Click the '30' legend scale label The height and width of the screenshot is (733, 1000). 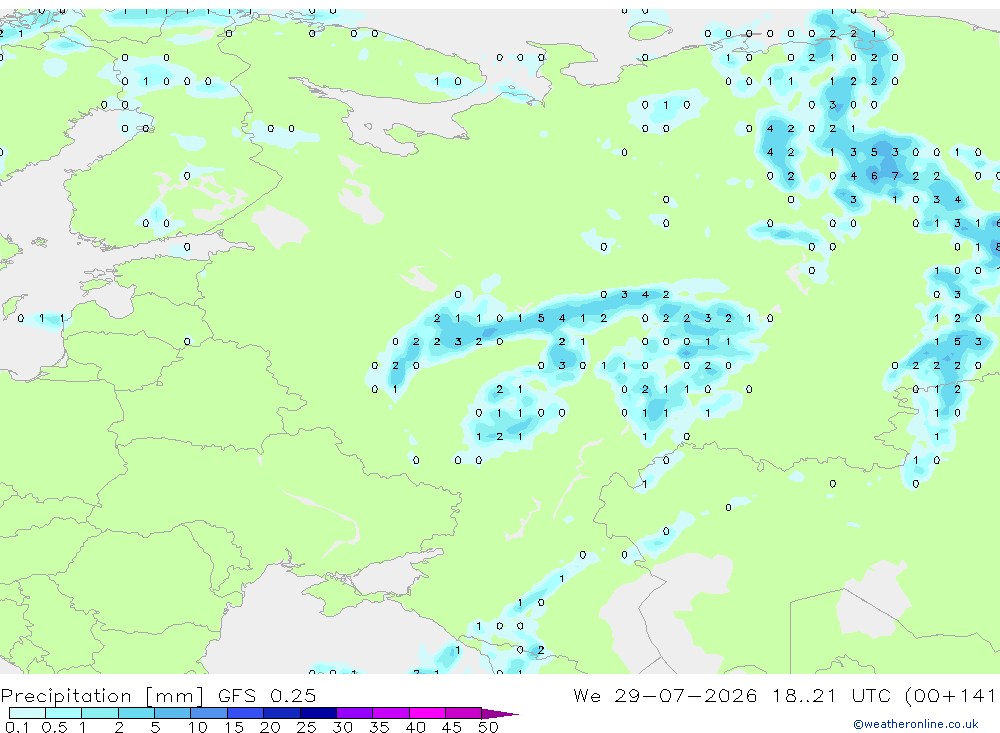pyautogui.click(x=342, y=727)
